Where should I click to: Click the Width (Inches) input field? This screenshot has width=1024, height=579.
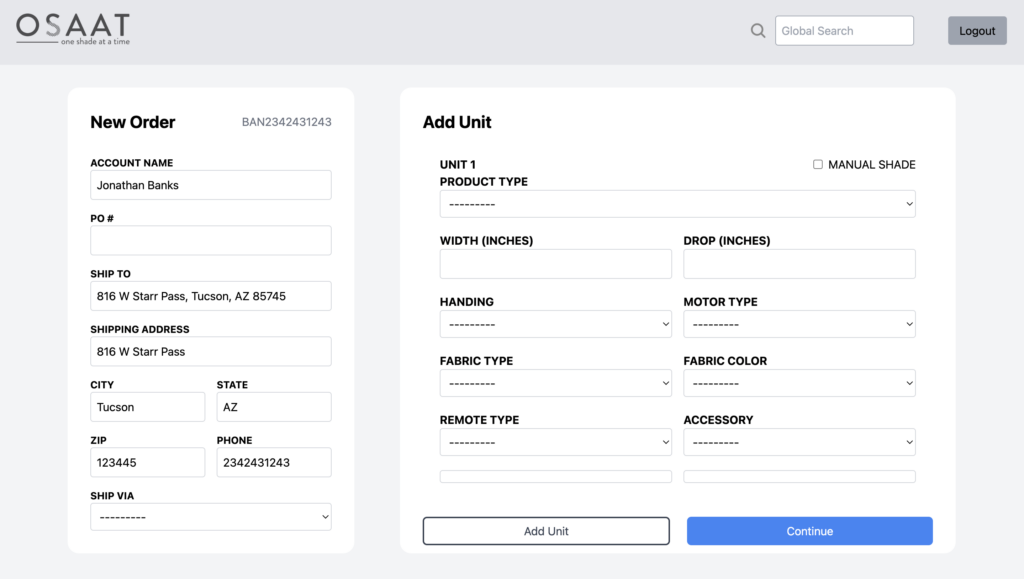555,264
